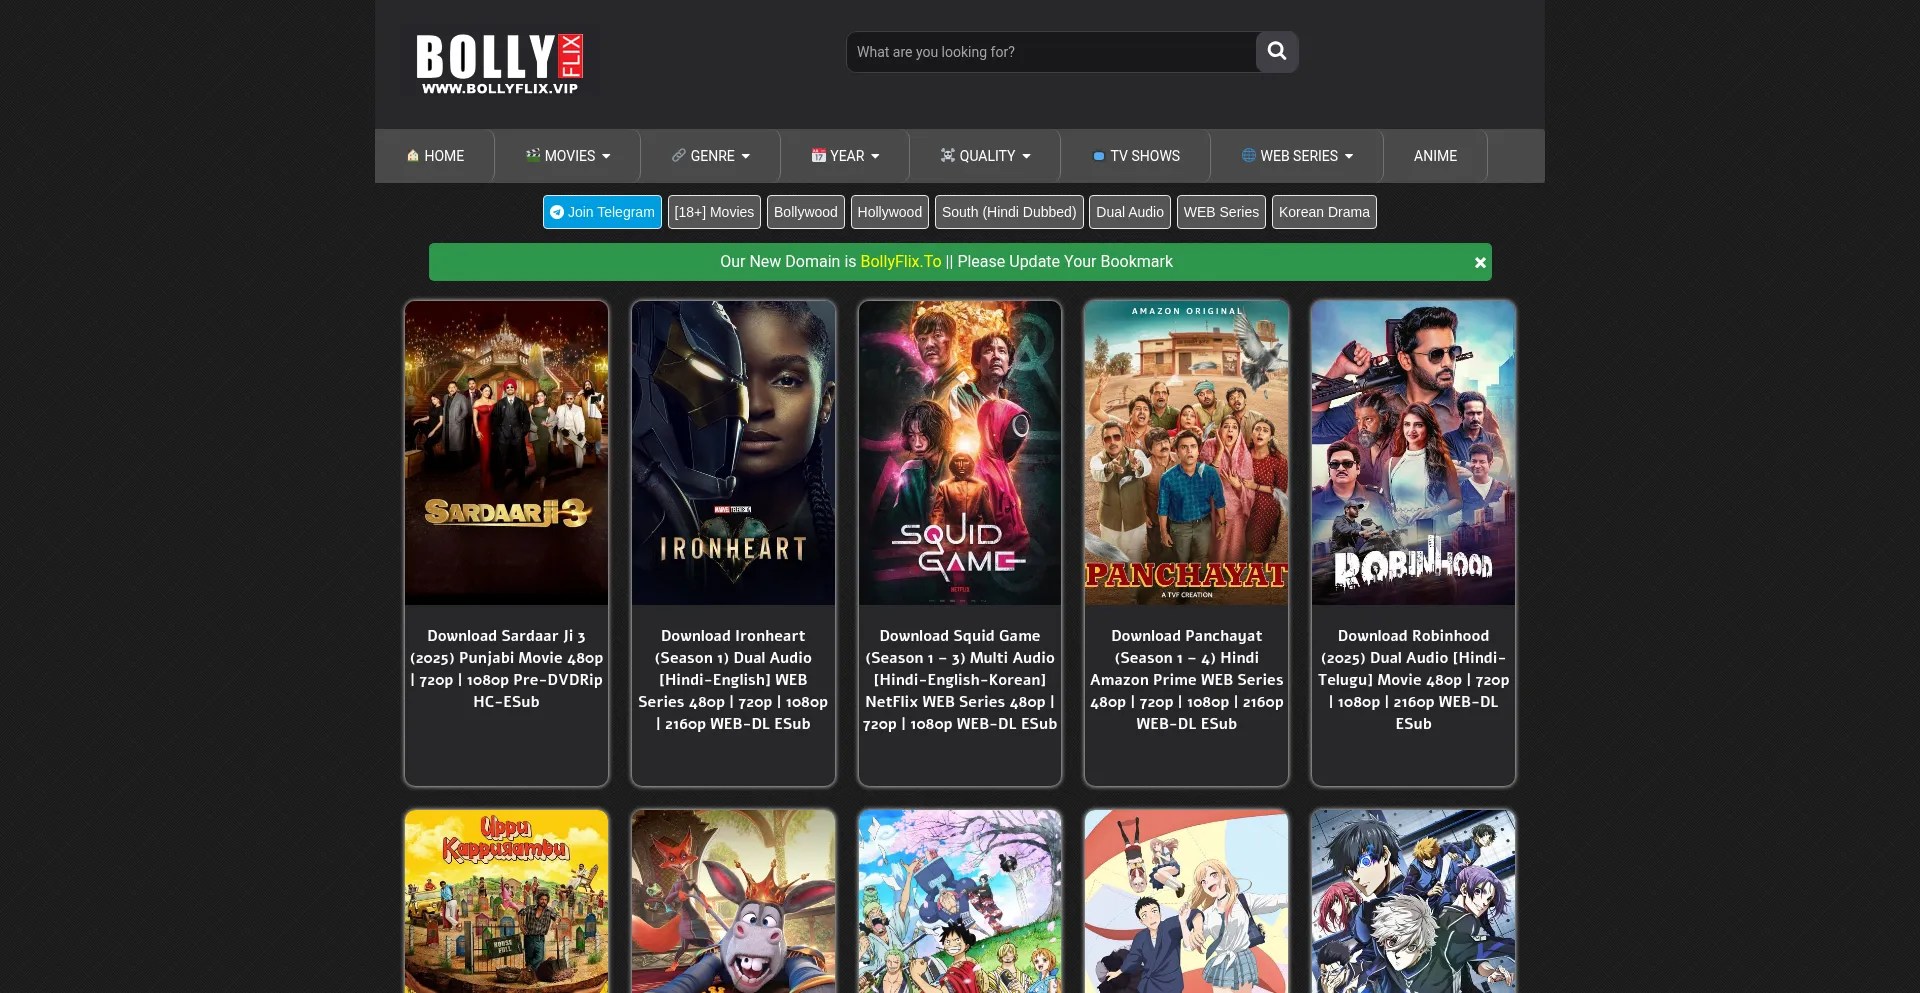Select the Korean Drama filter

pyautogui.click(x=1324, y=212)
